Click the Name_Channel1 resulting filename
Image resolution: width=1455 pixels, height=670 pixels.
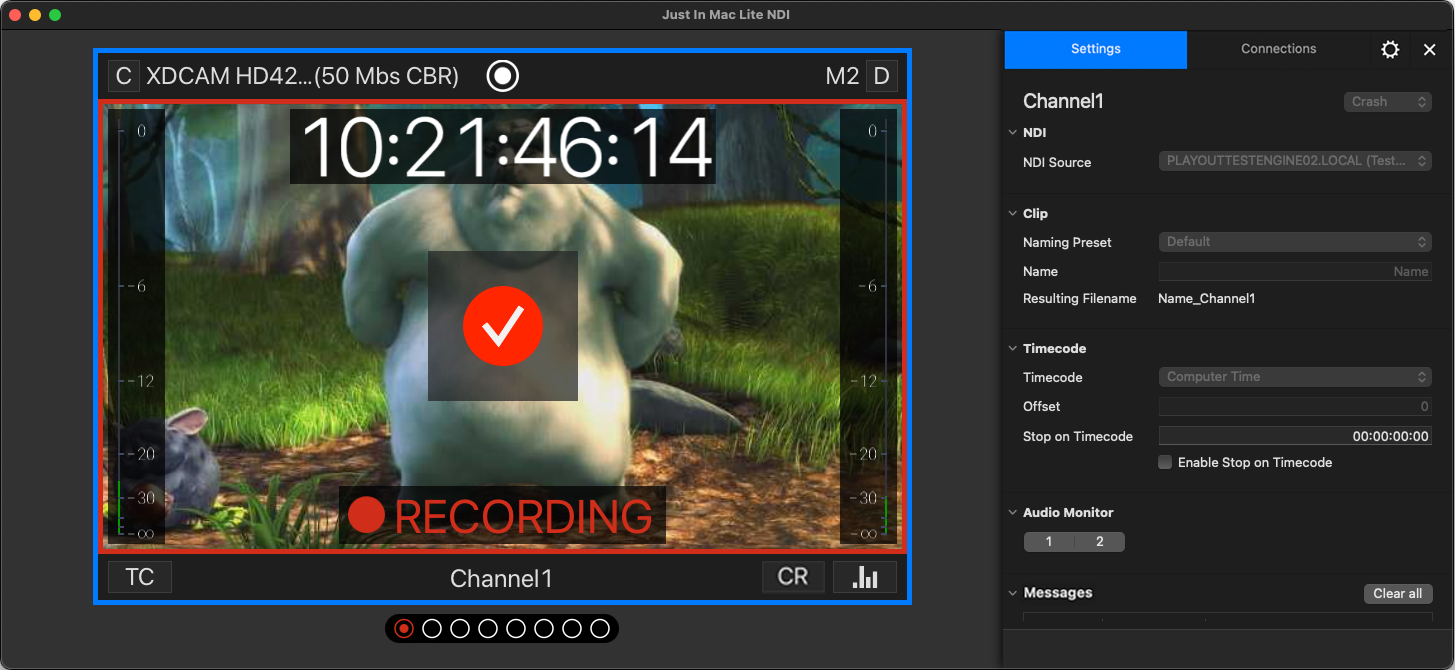tap(1206, 298)
